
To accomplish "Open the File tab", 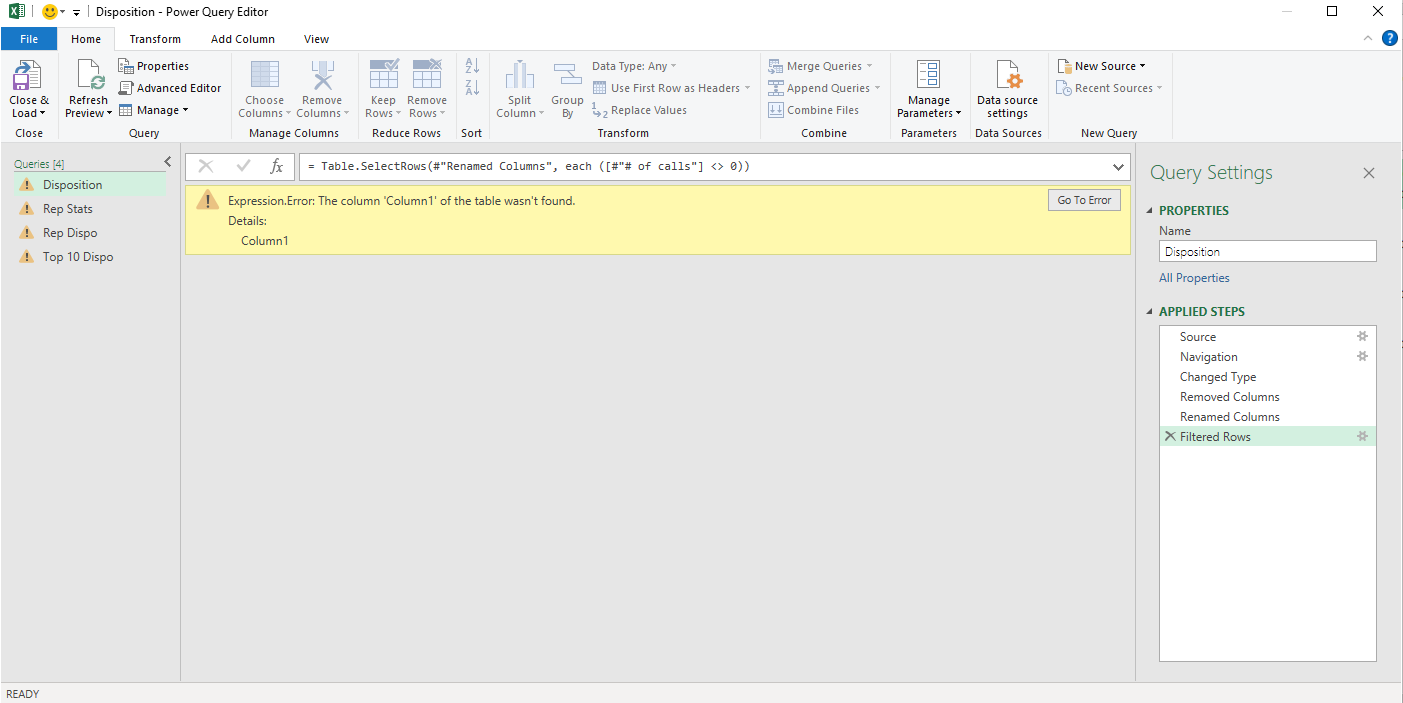I will 29,39.
